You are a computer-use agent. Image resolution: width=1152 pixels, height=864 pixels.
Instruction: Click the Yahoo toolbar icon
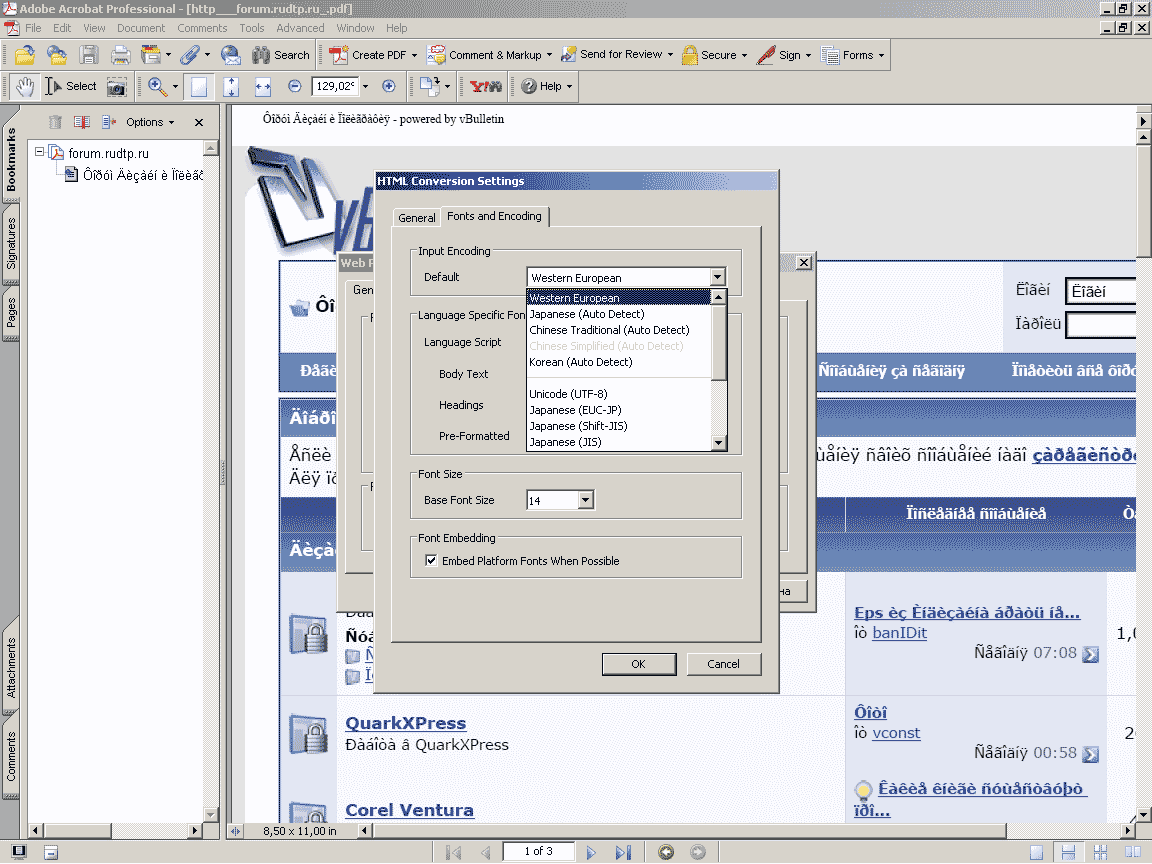(486, 87)
